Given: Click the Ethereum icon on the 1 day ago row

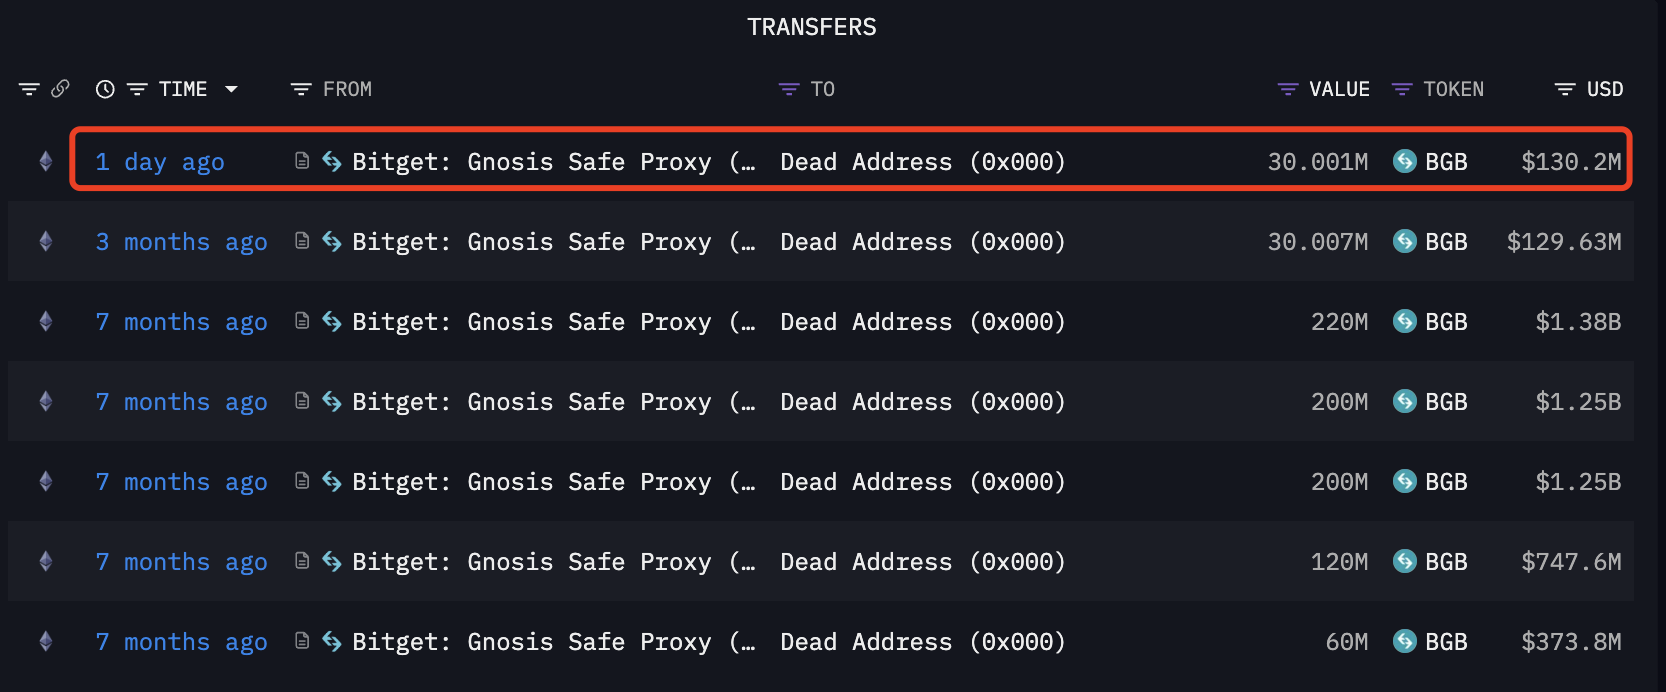Looking at the screenshot, I should click(45, 161).
